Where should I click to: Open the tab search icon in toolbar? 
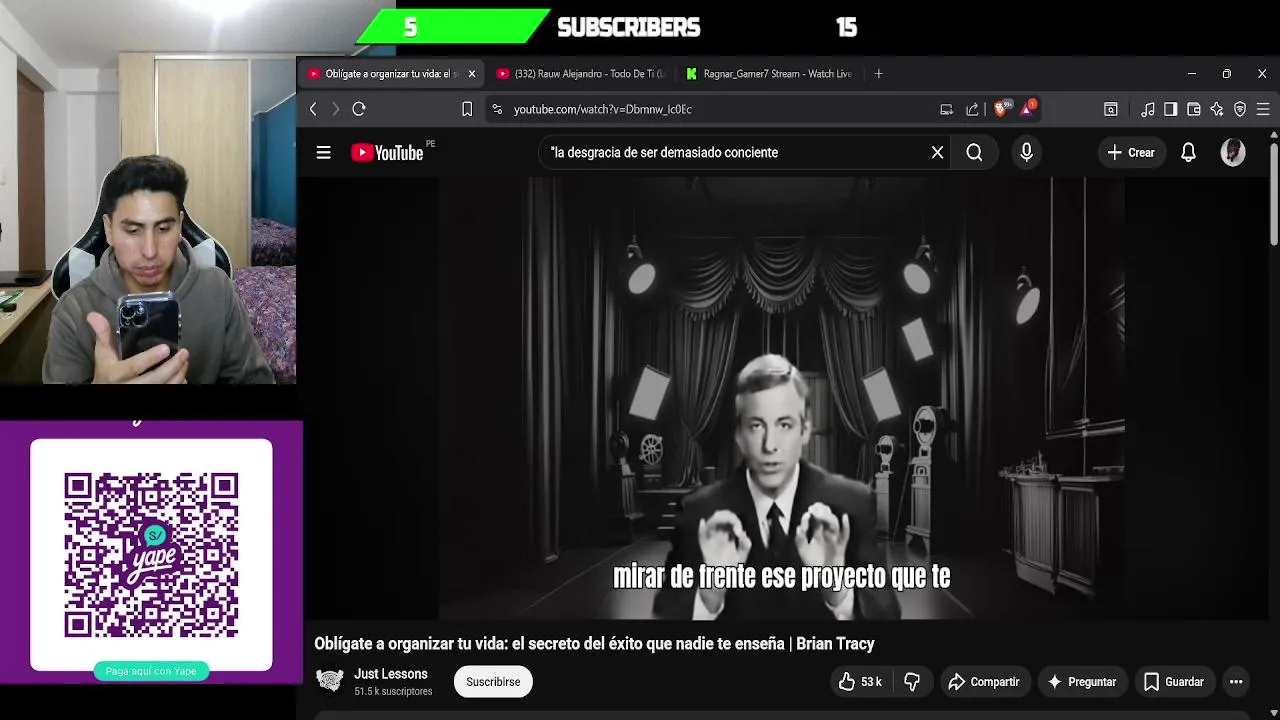point(1110,109)
